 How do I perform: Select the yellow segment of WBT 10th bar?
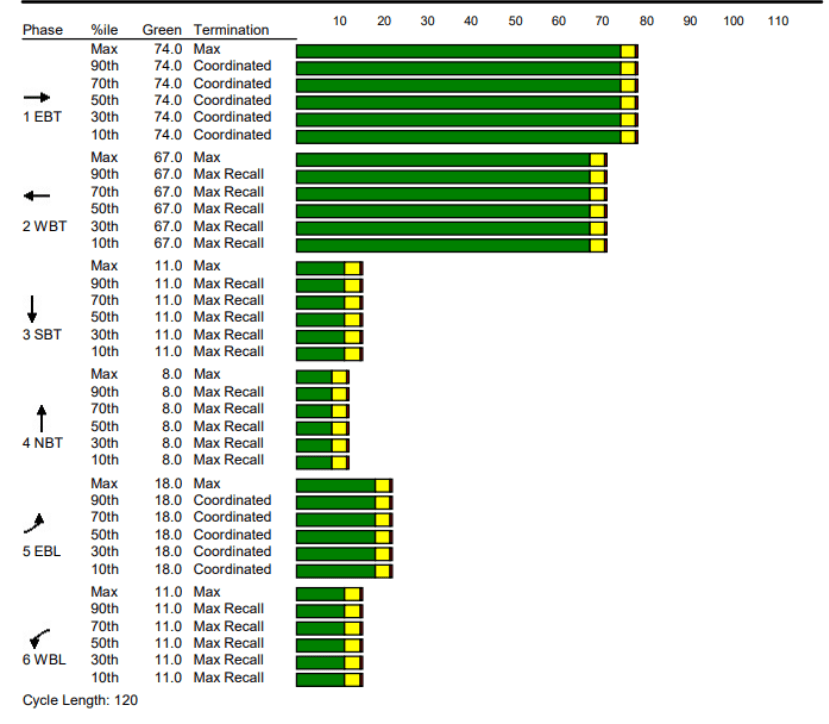click(x=597, y=245)
